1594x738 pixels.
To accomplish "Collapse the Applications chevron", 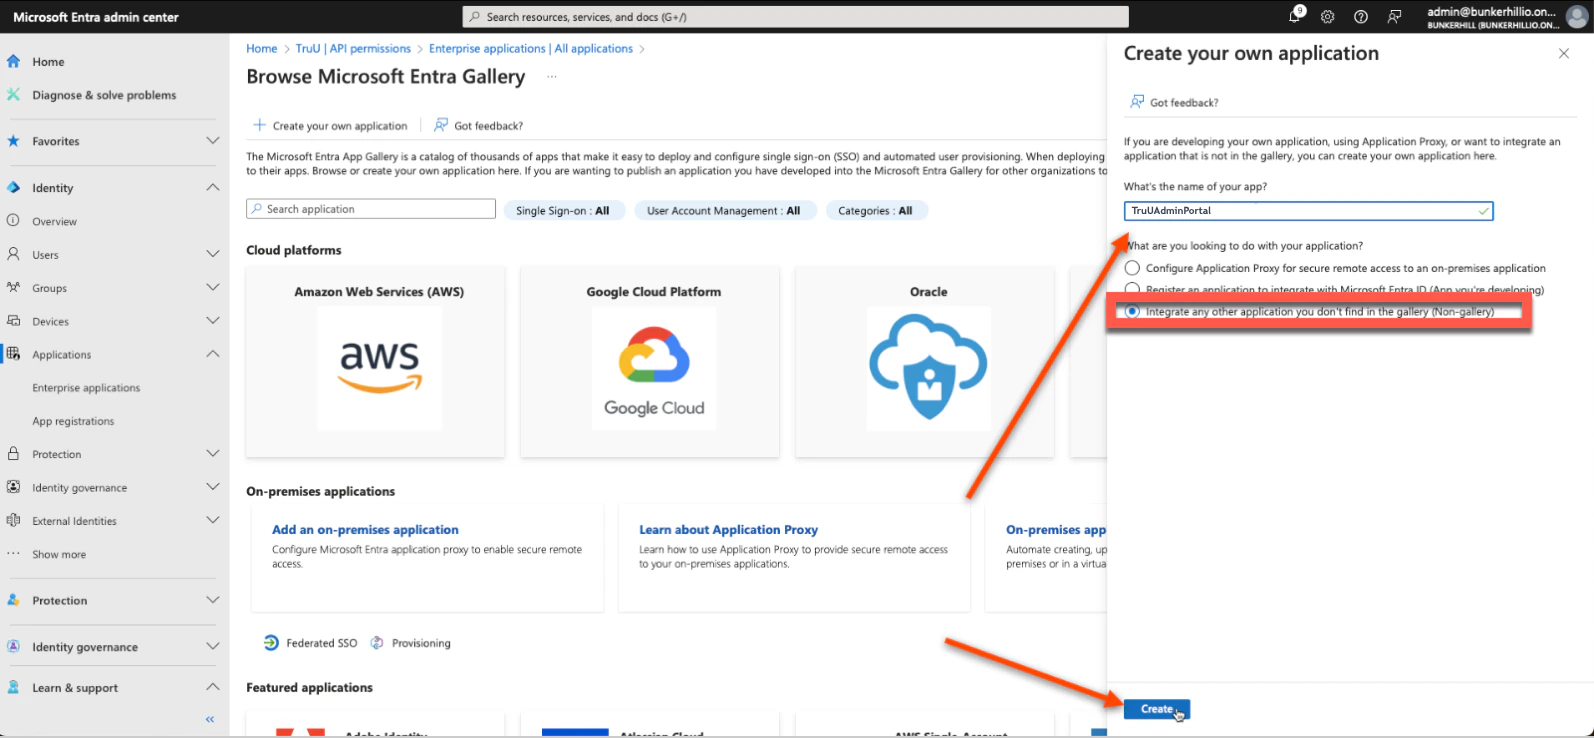I will click(x=212, y=354).
